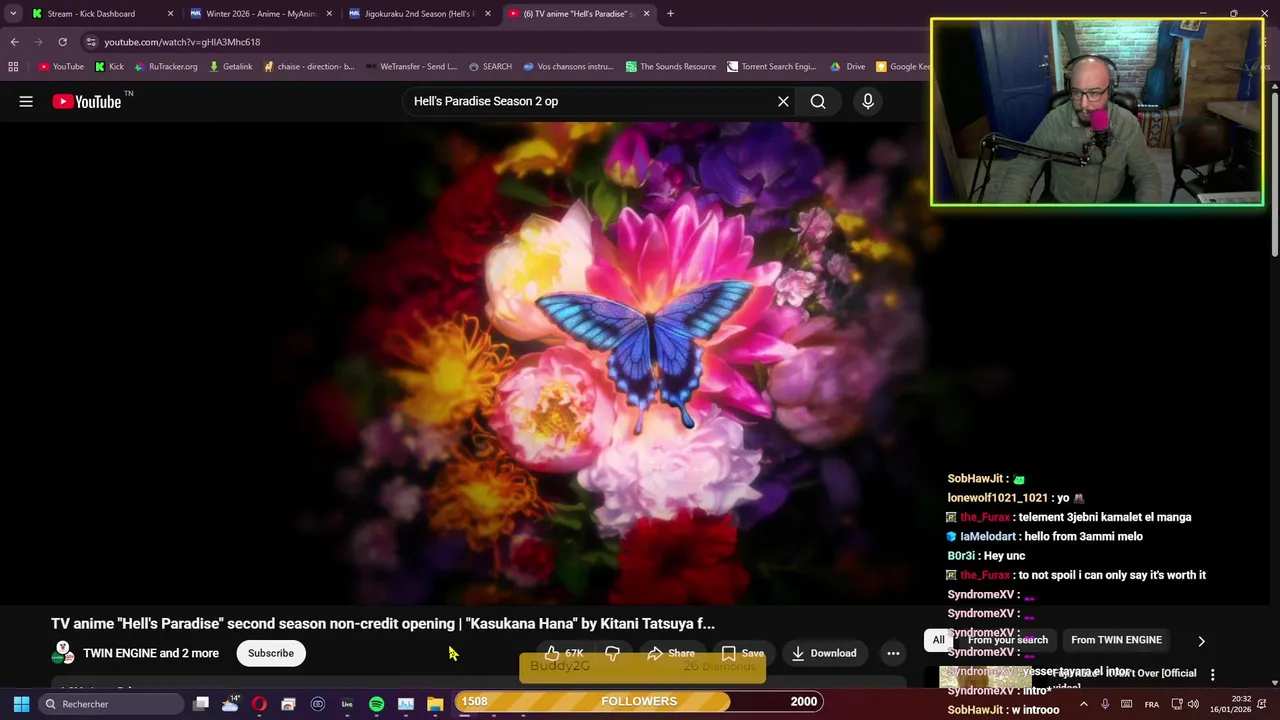This screenshot has width=1280, height=720.
Task: Open Task View from the taskbar
Action: click(x=201, y=704)
